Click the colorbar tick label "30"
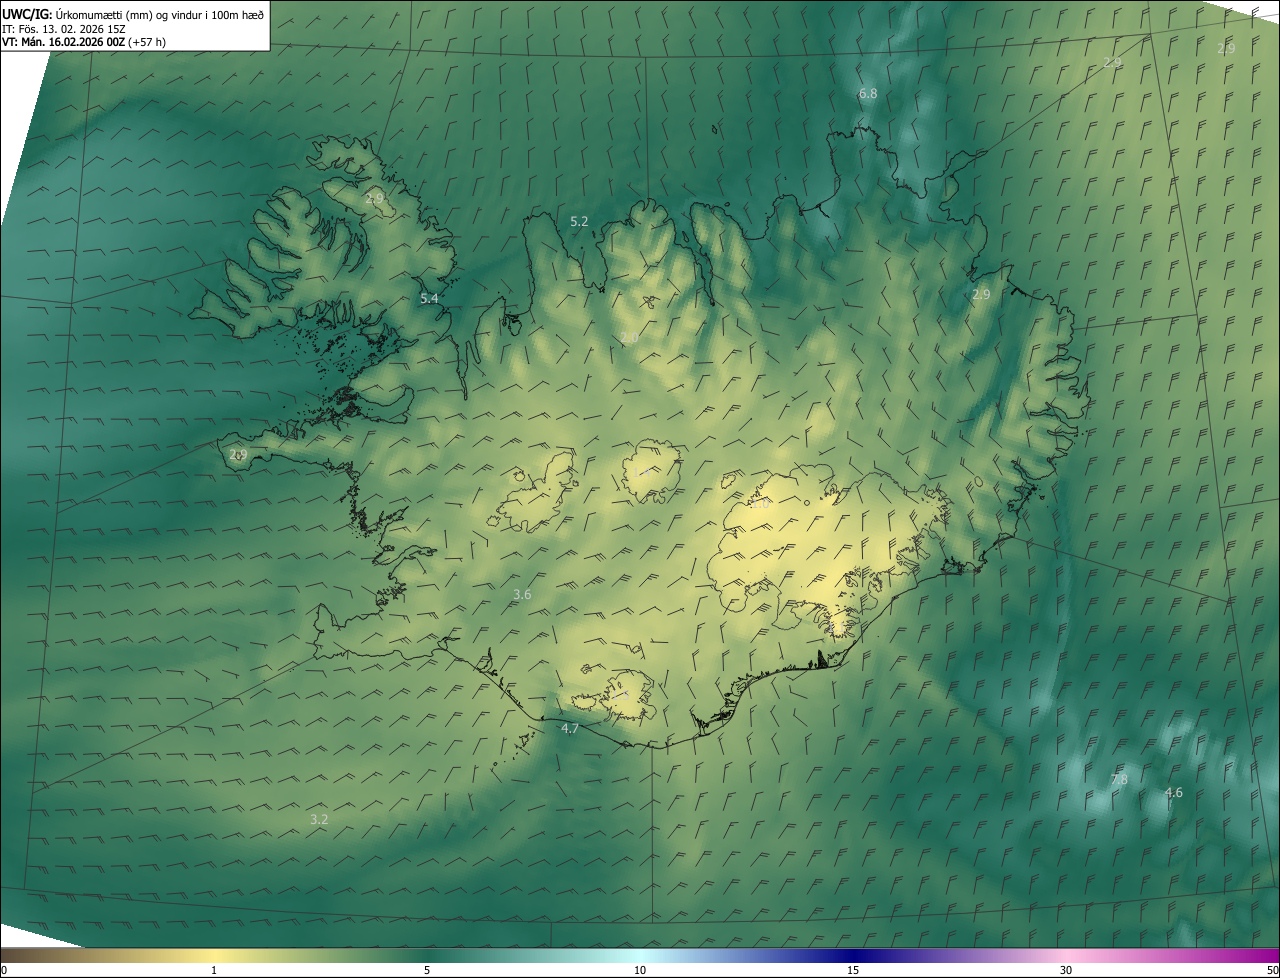The width and height of the screenshot is (1280, 978). 1066,970
